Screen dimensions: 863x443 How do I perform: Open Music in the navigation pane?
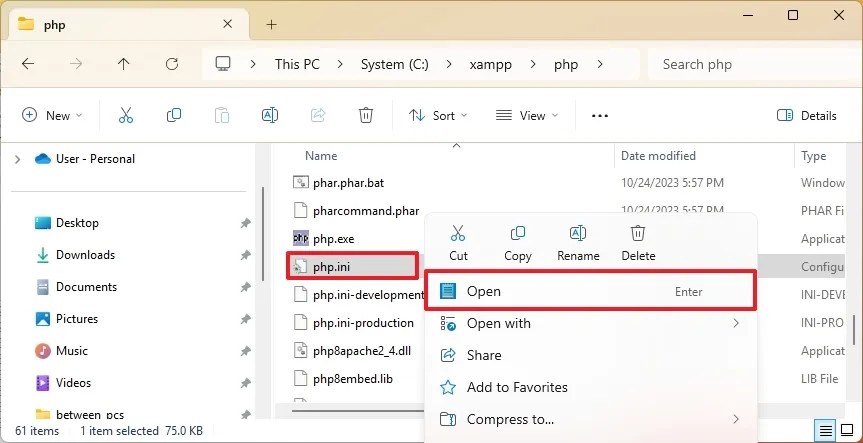[x=72, y=351]
